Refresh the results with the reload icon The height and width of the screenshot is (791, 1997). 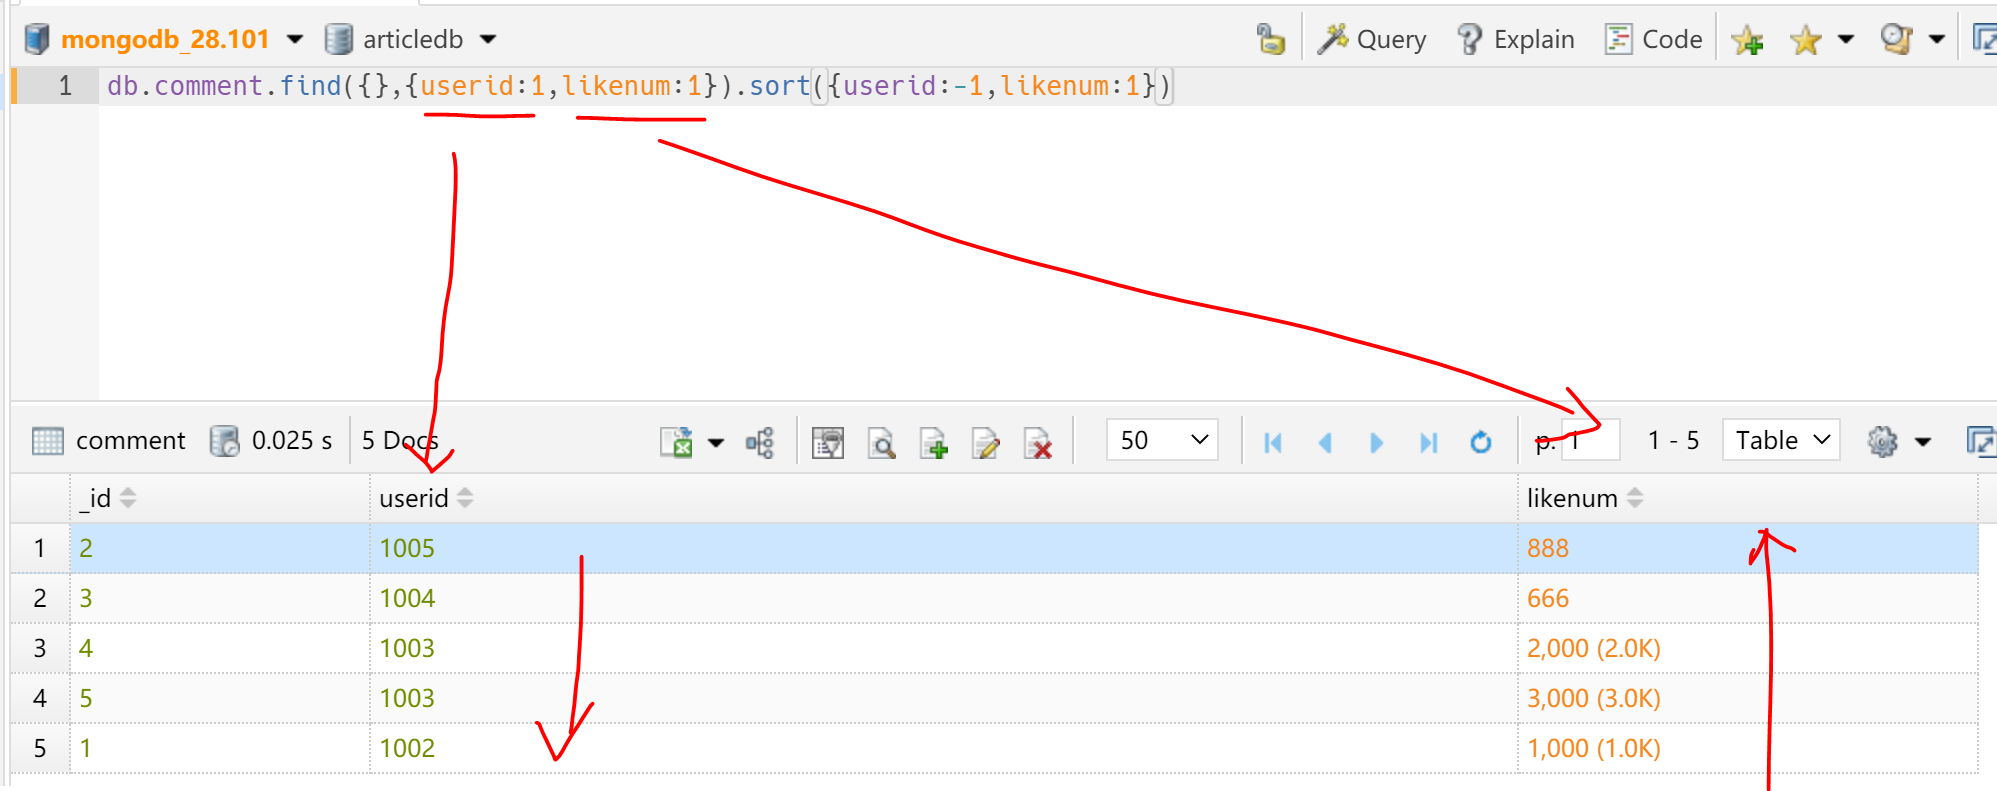tap(1480, 442)
